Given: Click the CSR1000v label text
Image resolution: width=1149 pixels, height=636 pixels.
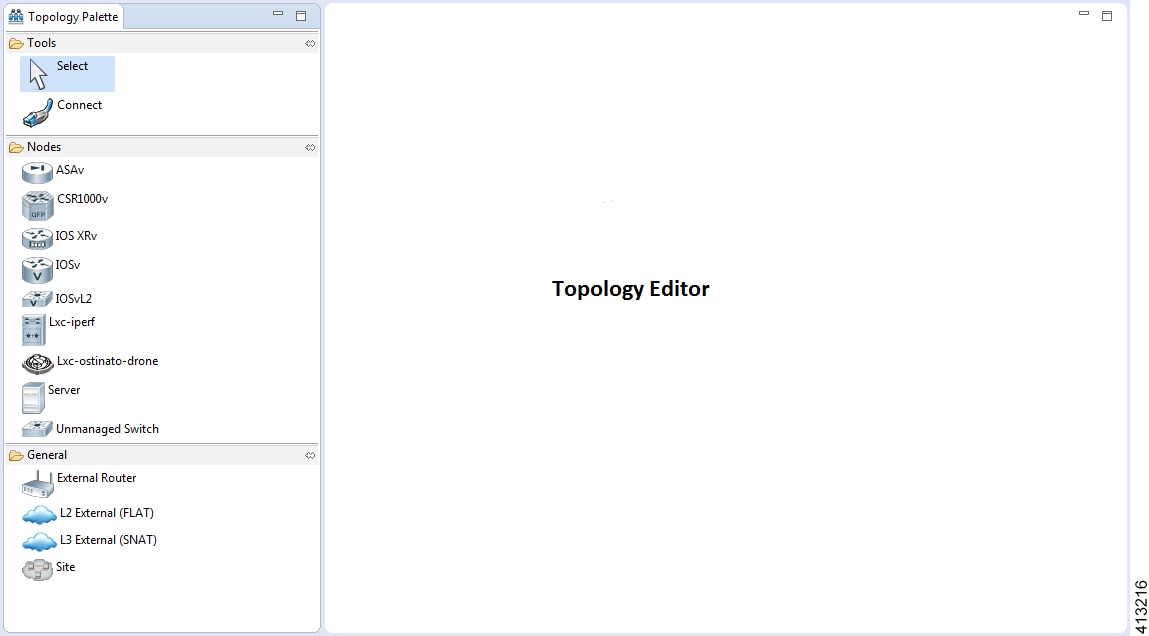Looking at the screenshot, I should (82, 199).
